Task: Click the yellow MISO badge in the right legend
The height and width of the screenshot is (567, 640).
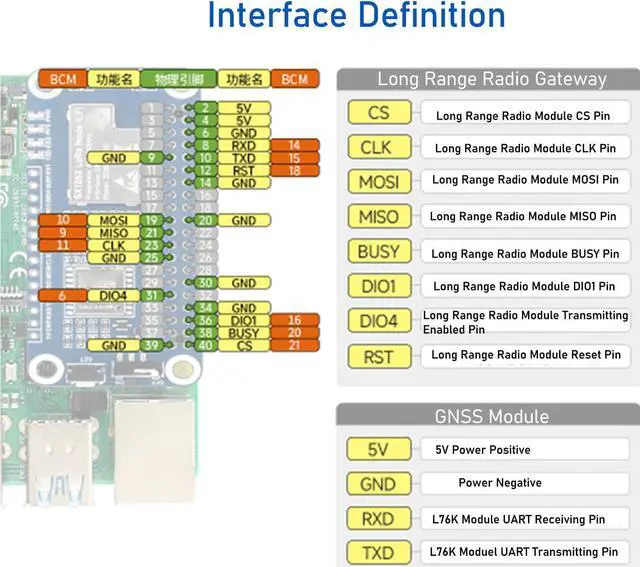Action: tap(378, 216)
